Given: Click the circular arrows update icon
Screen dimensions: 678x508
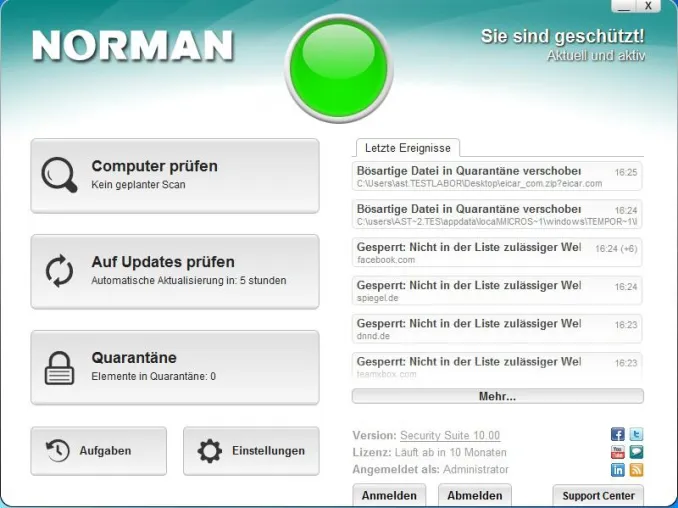Looking at the screenshot, I should click(59, 271).
